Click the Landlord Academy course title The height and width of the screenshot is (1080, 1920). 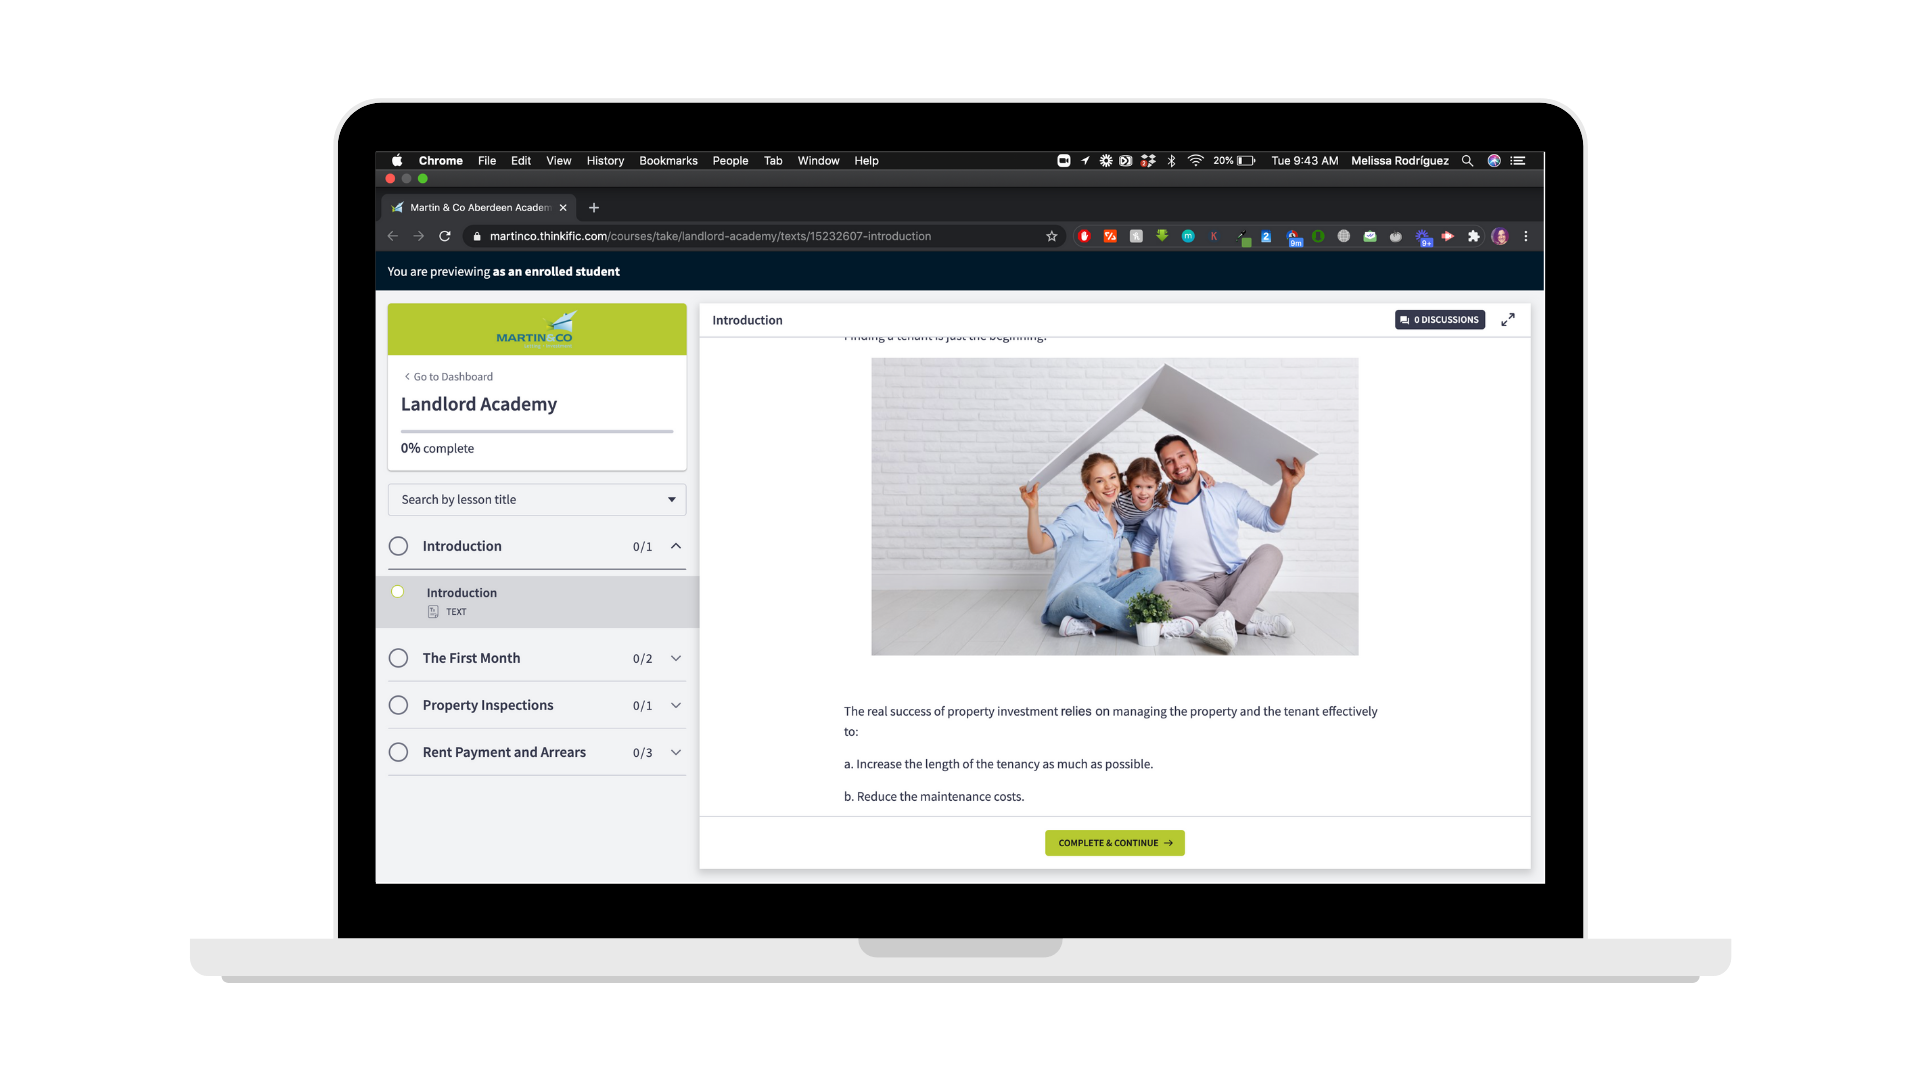[x=479, y=404]
